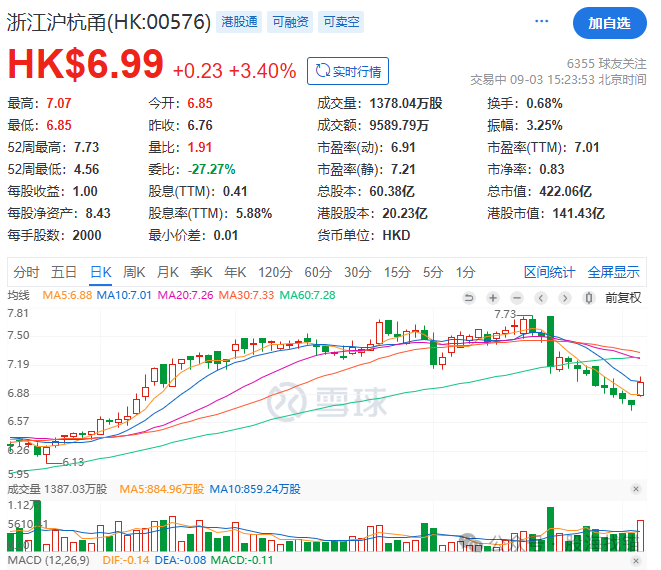
Task: Switch to the 120分 chart tab
Action: [275, 272]
